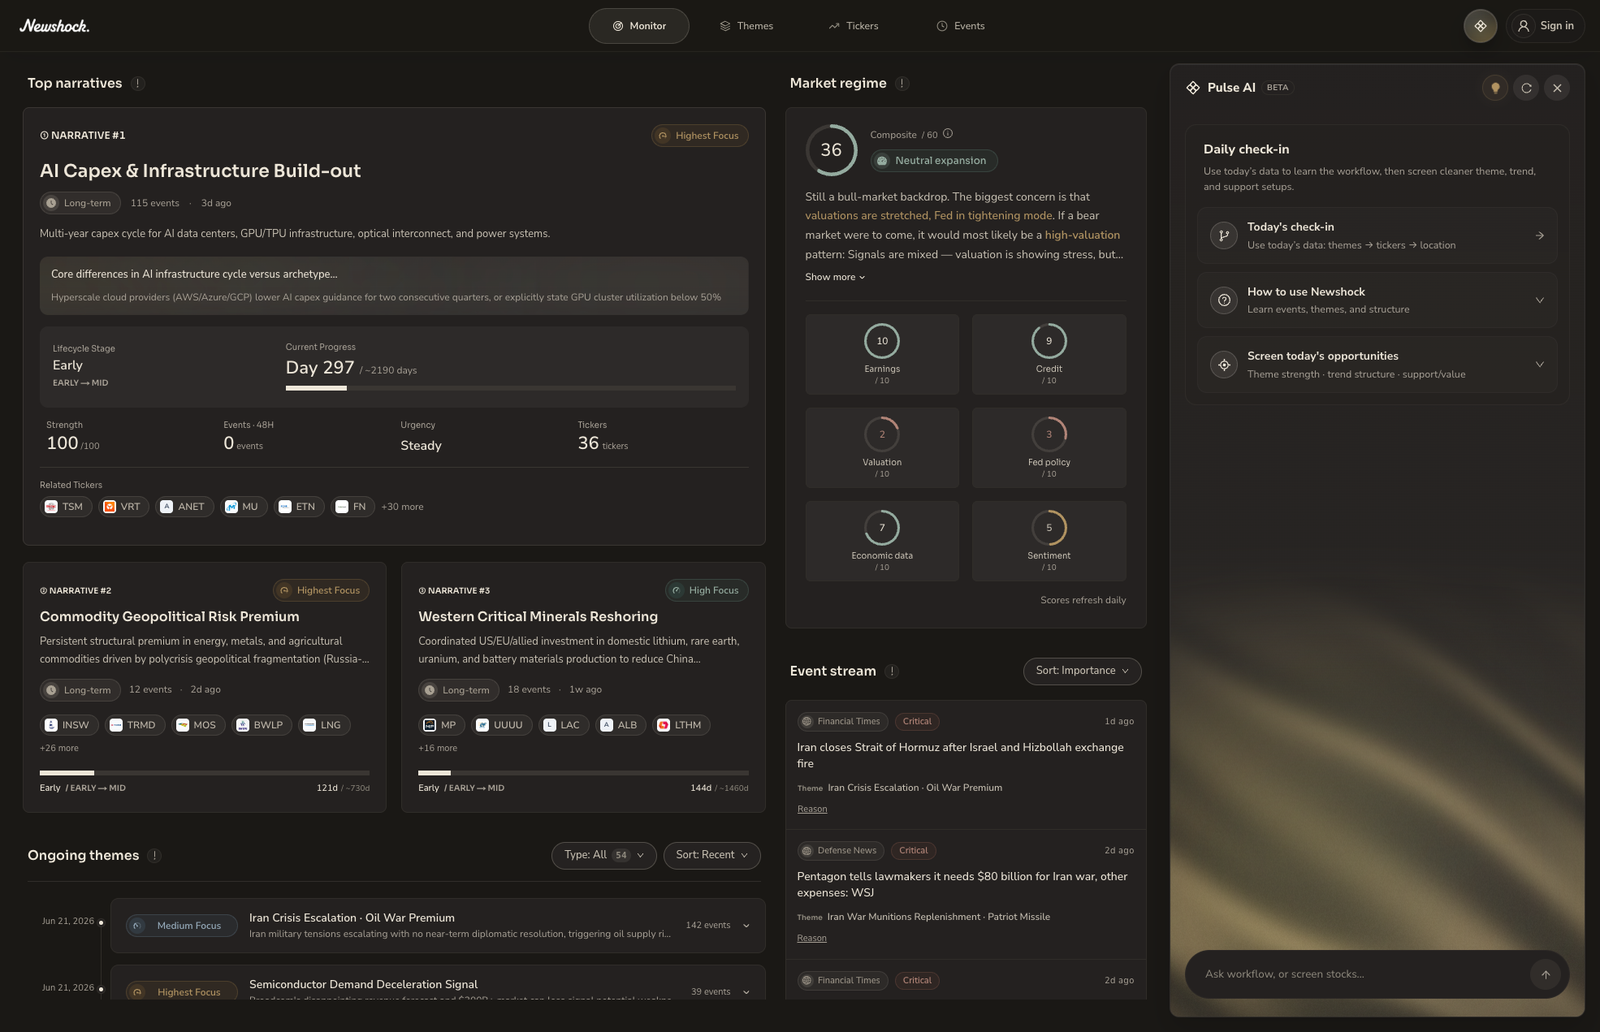Screen dimensions: 1600x1032
Task: Open the ETN ticker chip
Action: pos(299,507)
